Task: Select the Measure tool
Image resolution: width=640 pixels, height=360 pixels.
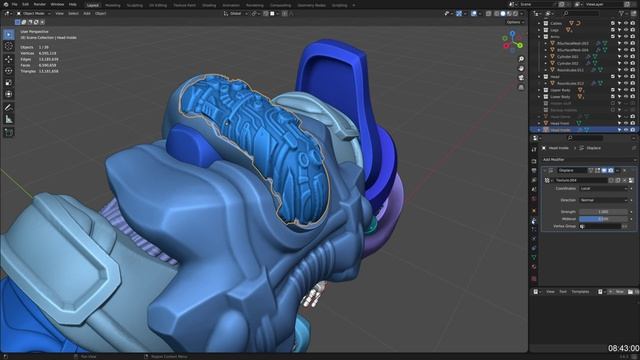Action: pyautogui.click(x=9, y=119)
